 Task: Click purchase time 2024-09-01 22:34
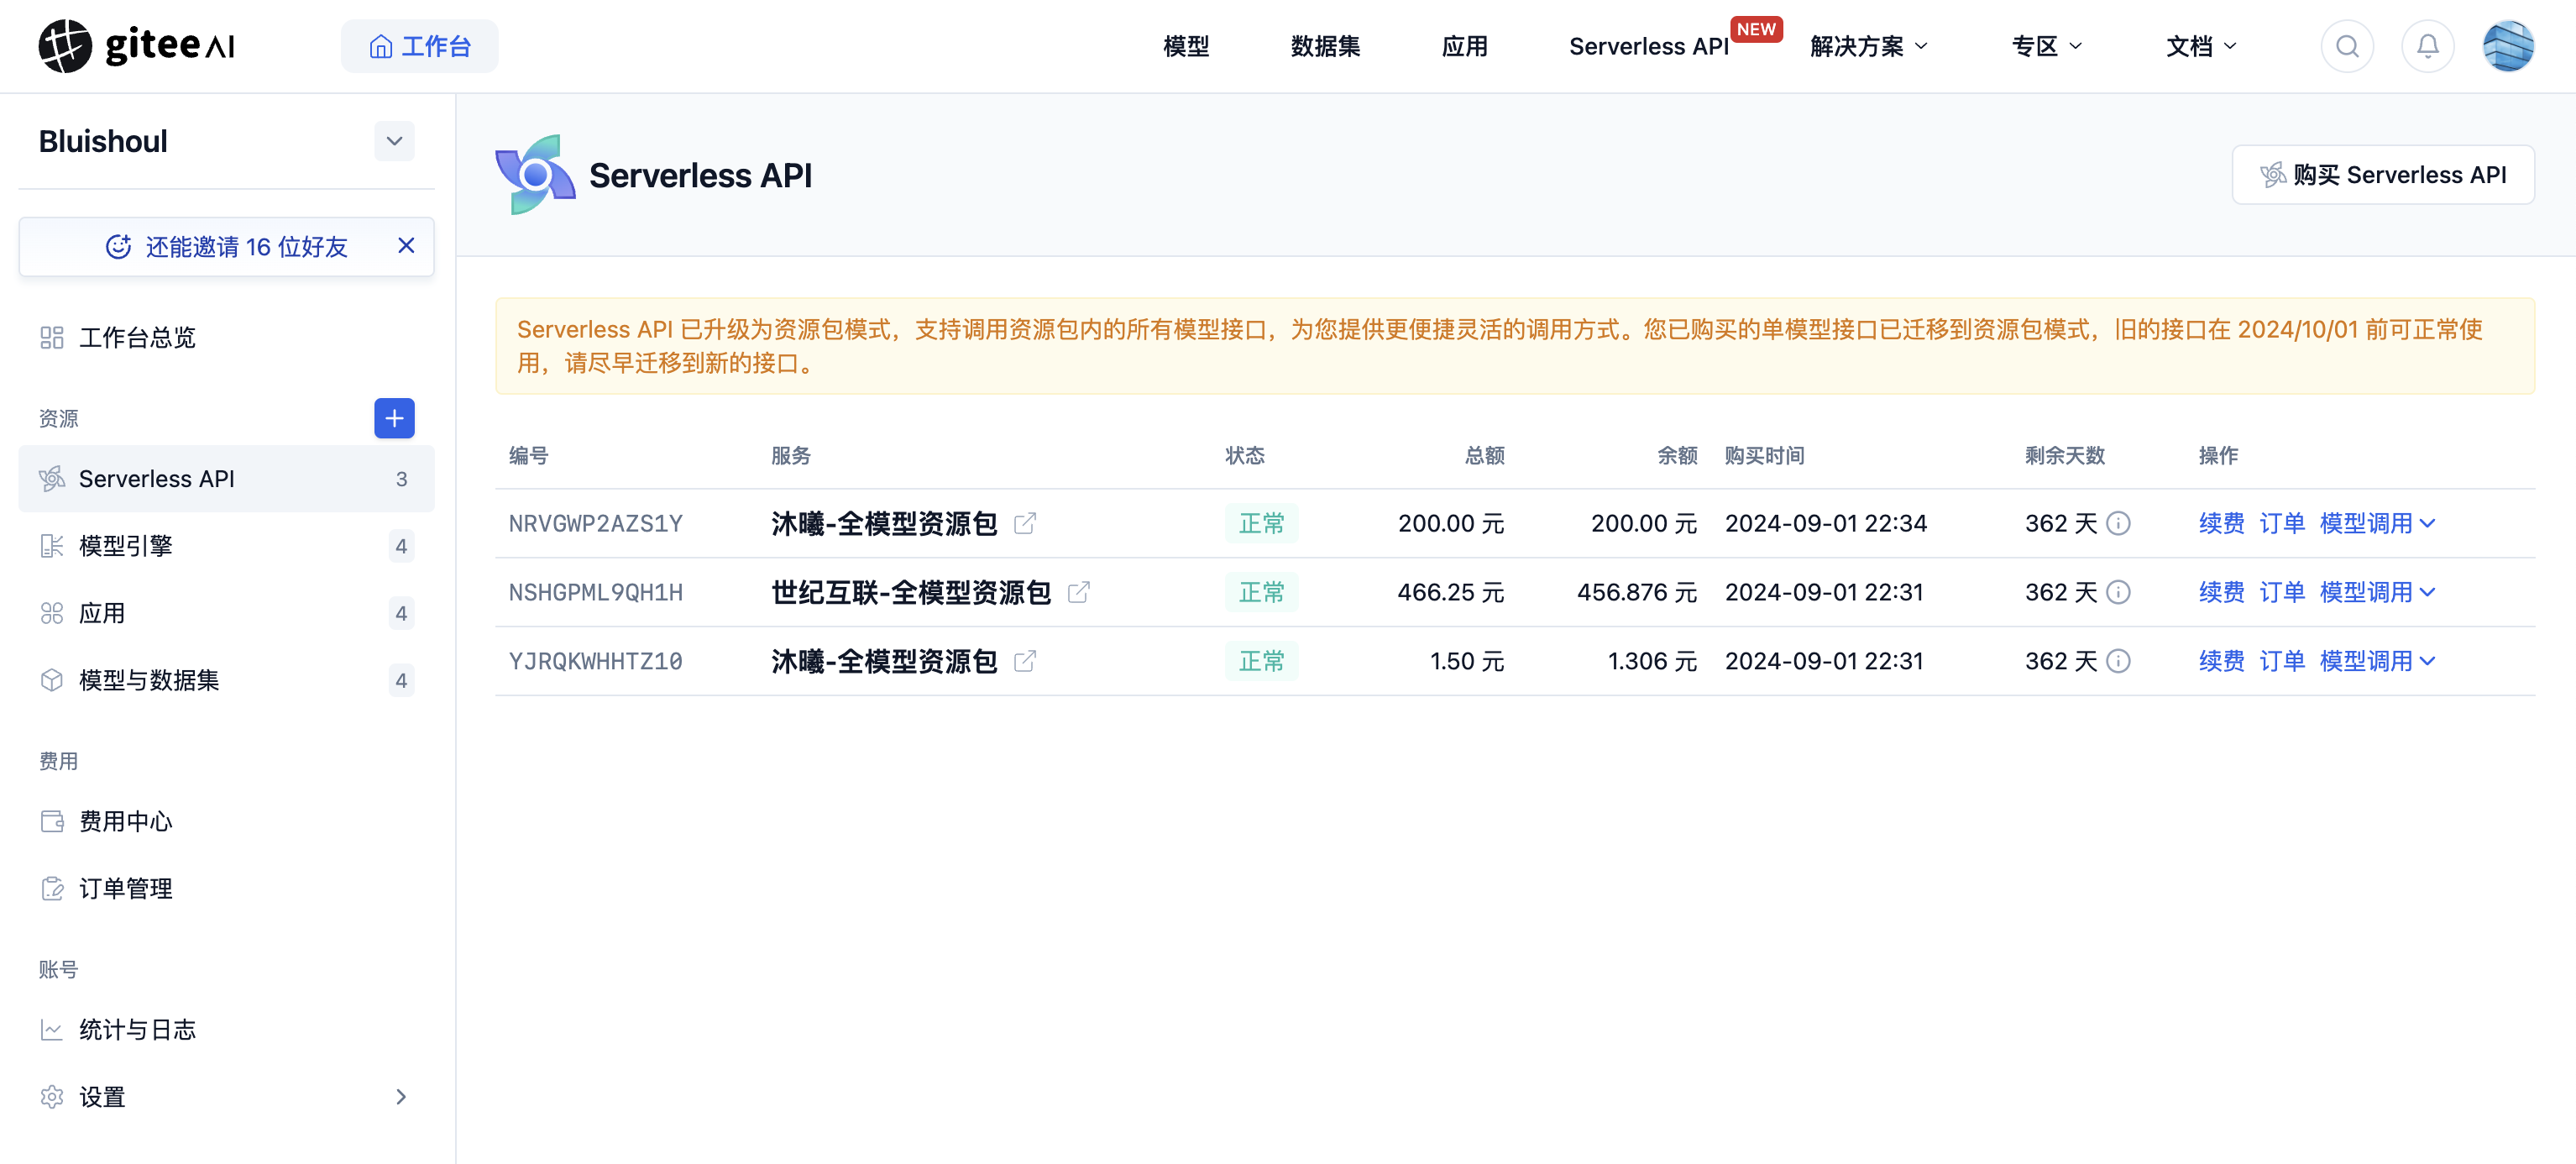click(1825, 523)
